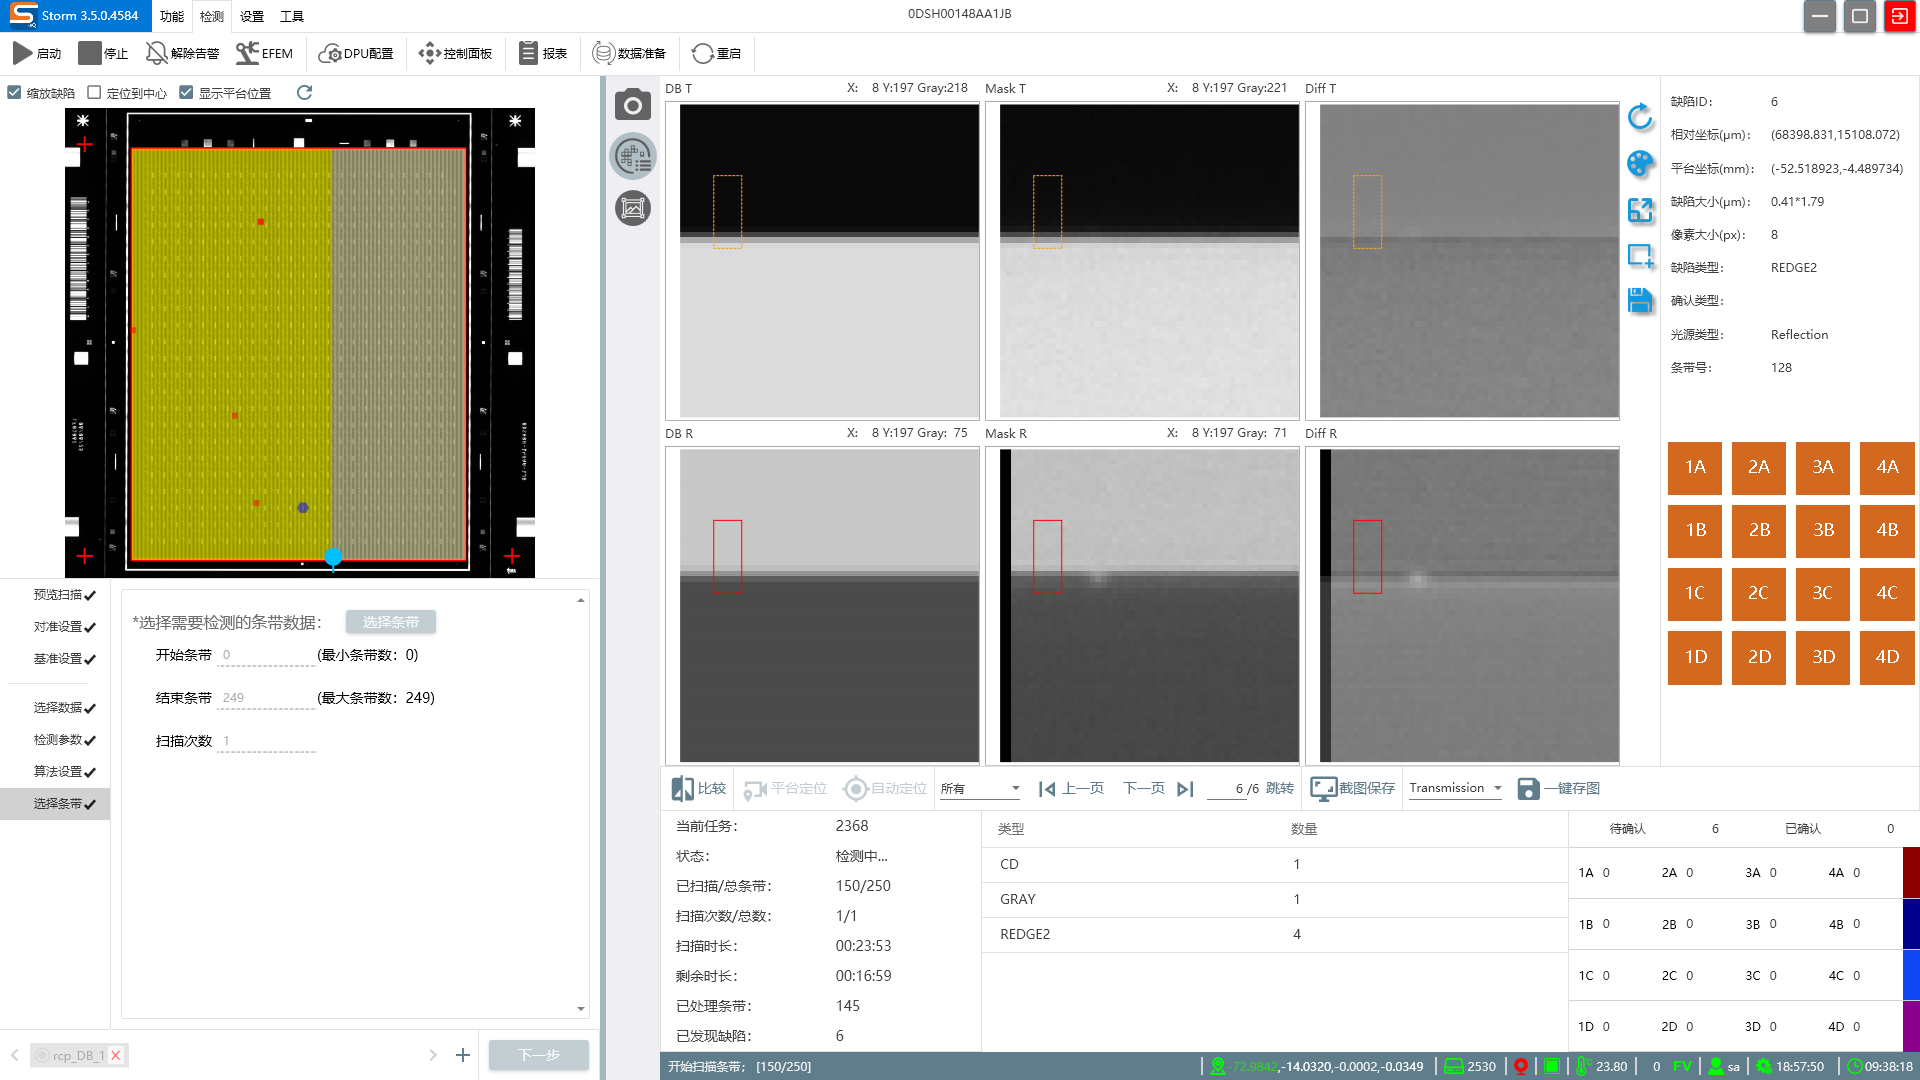Image resolution: width=1920 pixels, height=1080 pixels.
Task: Open the Settings menu
Action: coord(252,16)
